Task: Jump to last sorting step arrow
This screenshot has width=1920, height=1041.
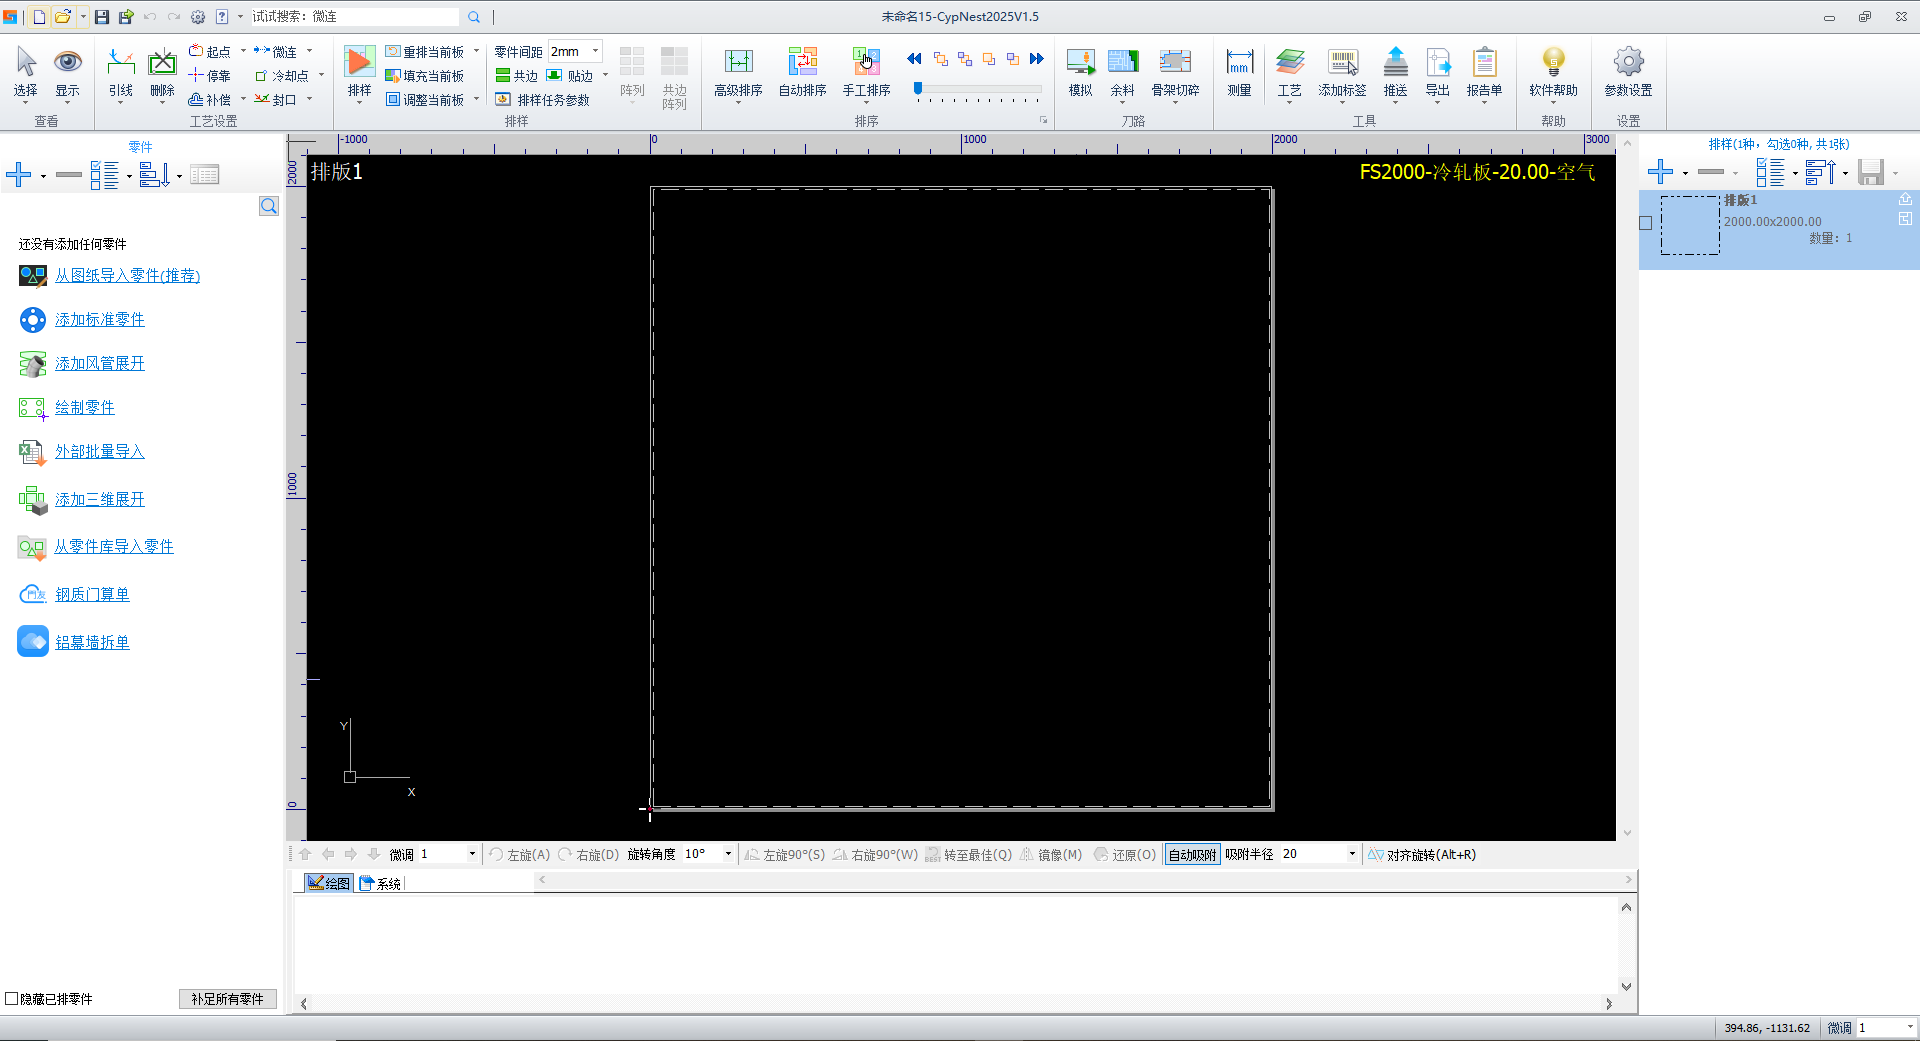Action: point(1037,59)
